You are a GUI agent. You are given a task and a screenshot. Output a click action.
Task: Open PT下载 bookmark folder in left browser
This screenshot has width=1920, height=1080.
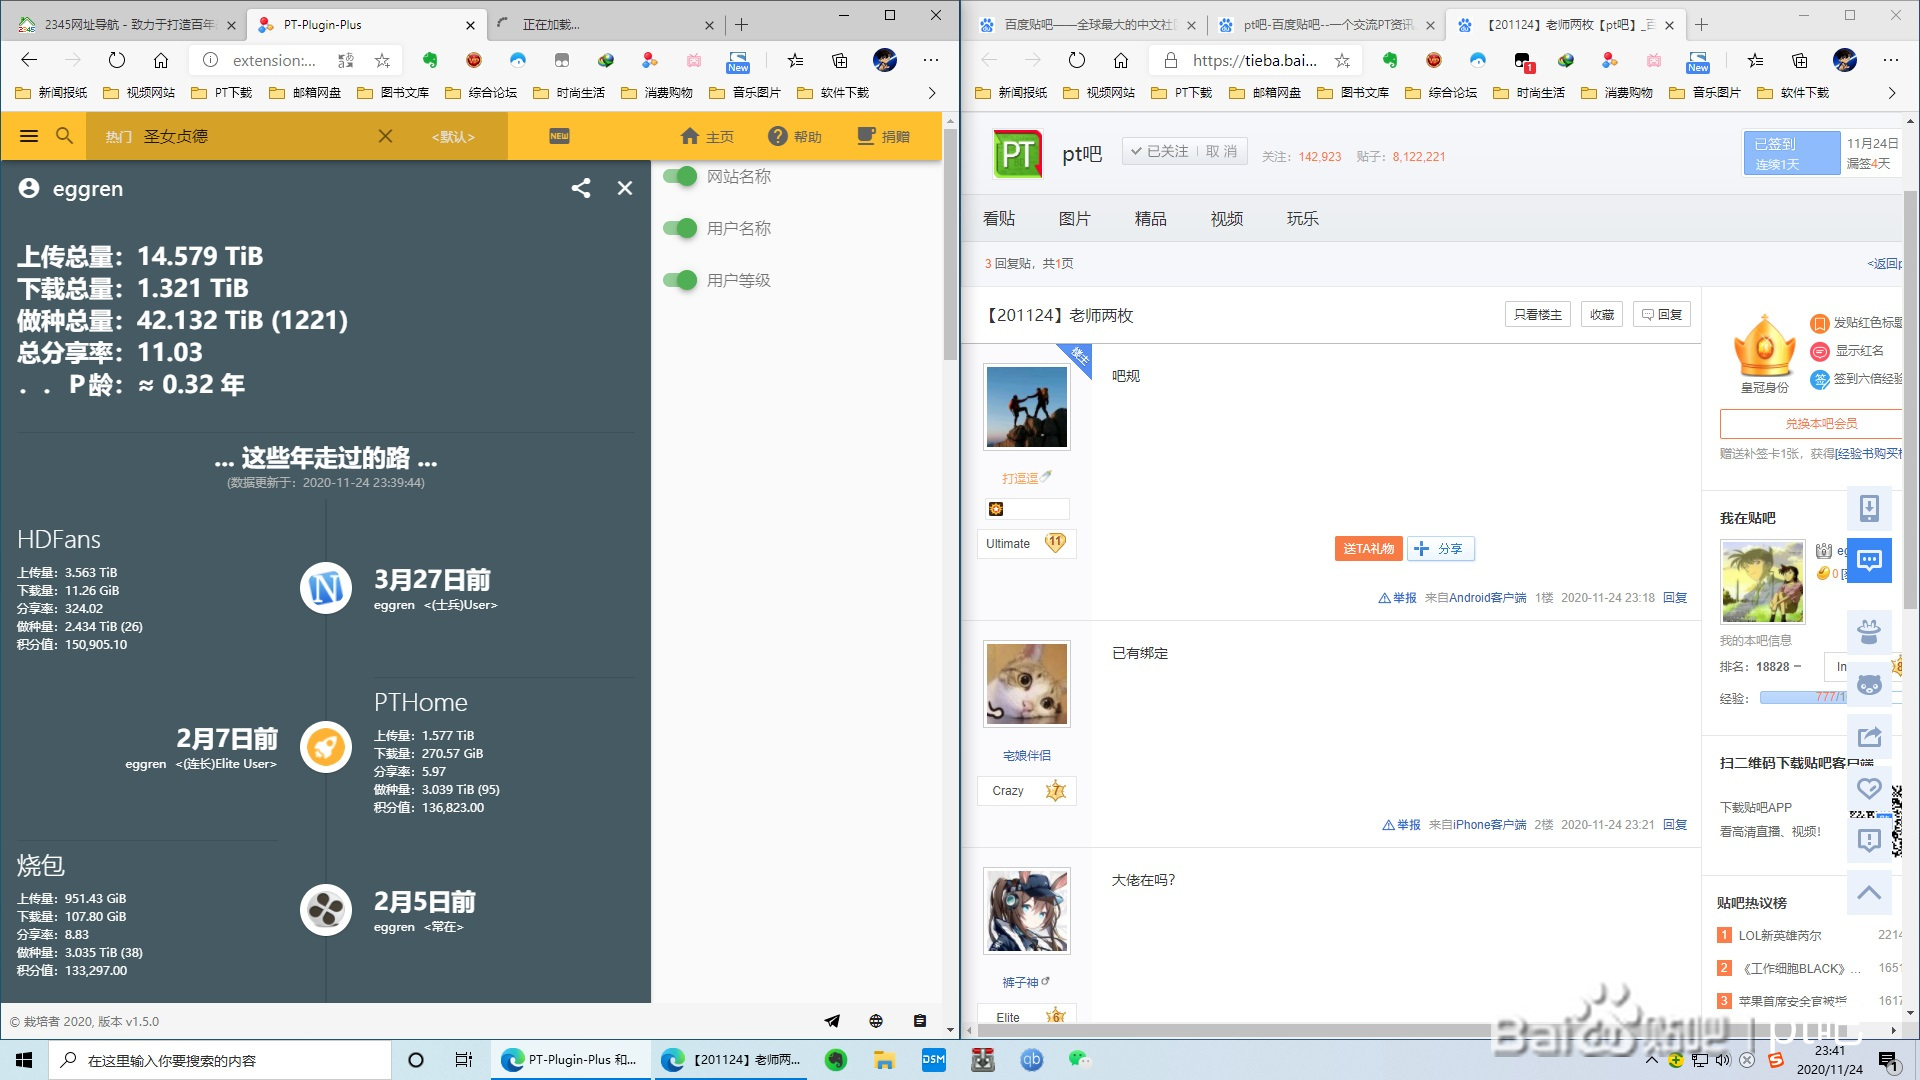coord(222,93)
